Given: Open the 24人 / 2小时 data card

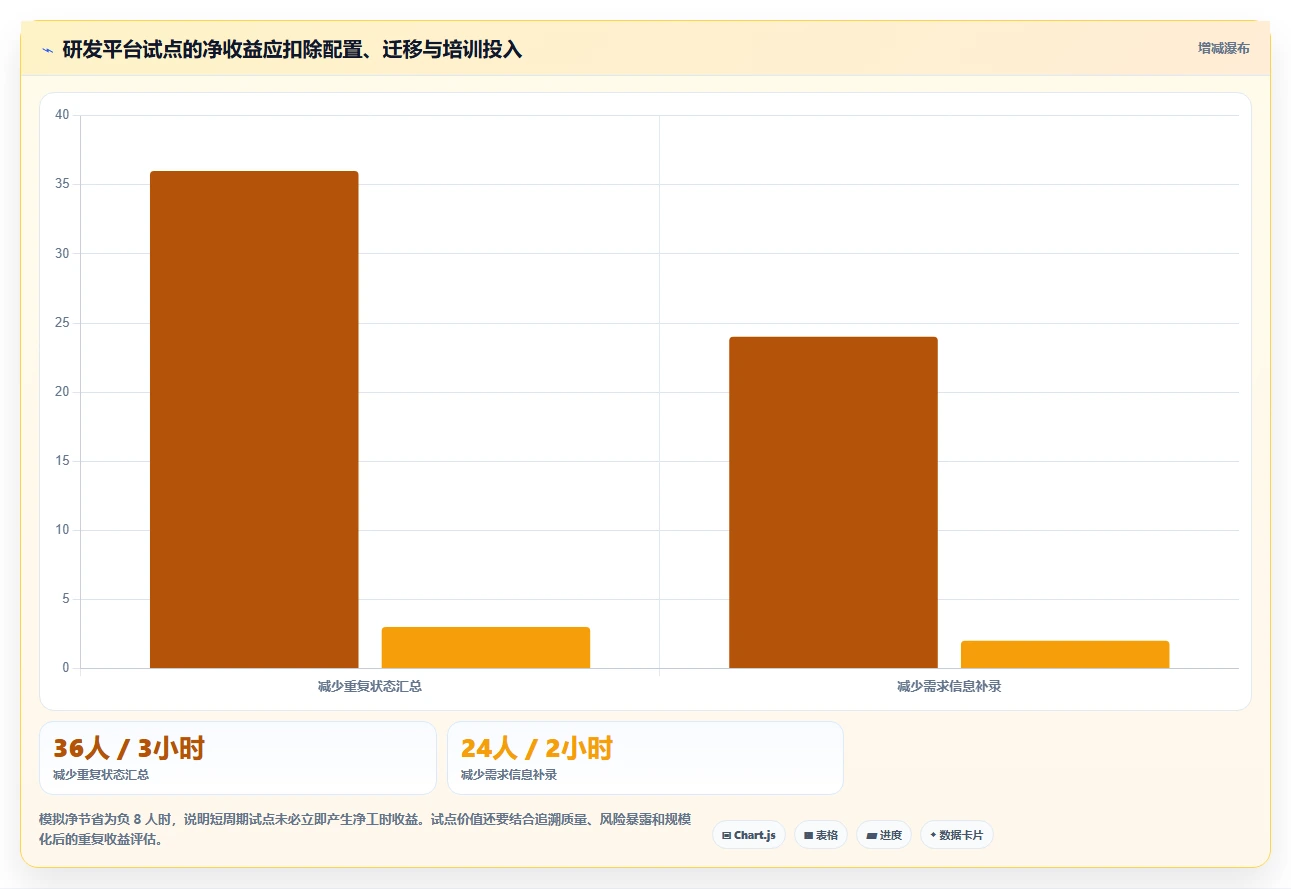Looking at the screenshot, I should pyautogui.click(x=645, y=758).
